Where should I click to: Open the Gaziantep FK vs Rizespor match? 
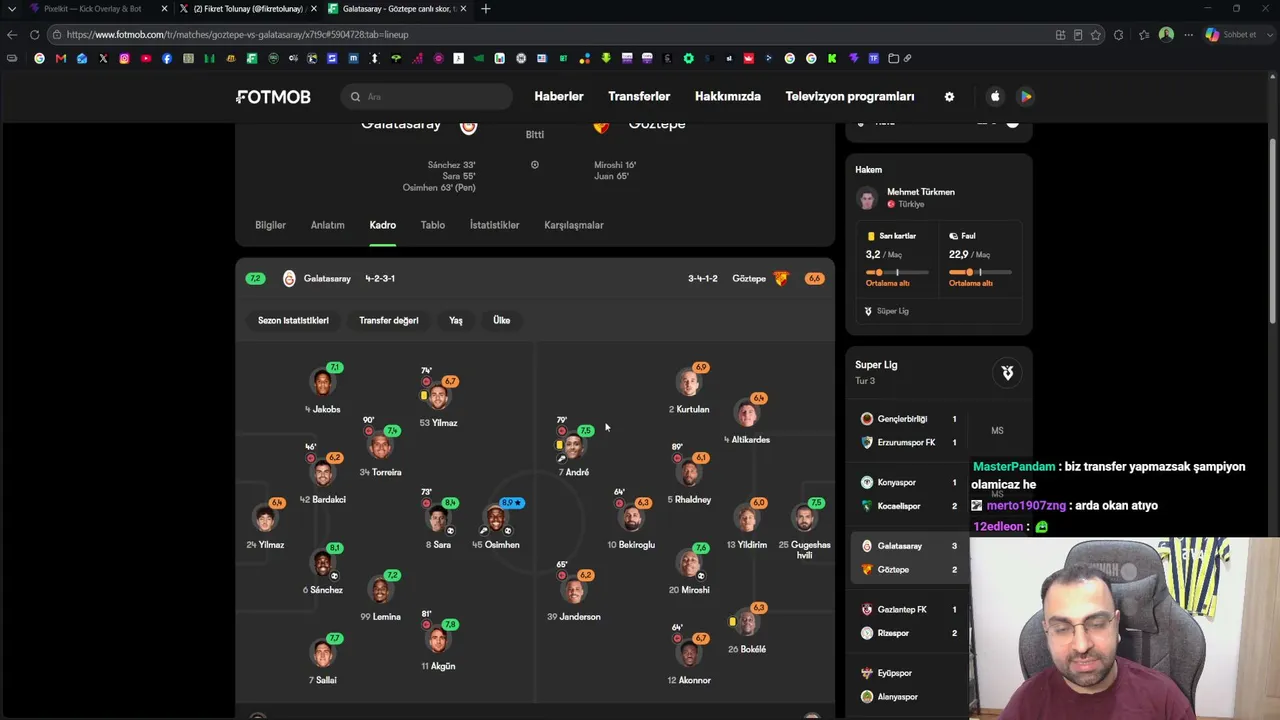point(909,621)
